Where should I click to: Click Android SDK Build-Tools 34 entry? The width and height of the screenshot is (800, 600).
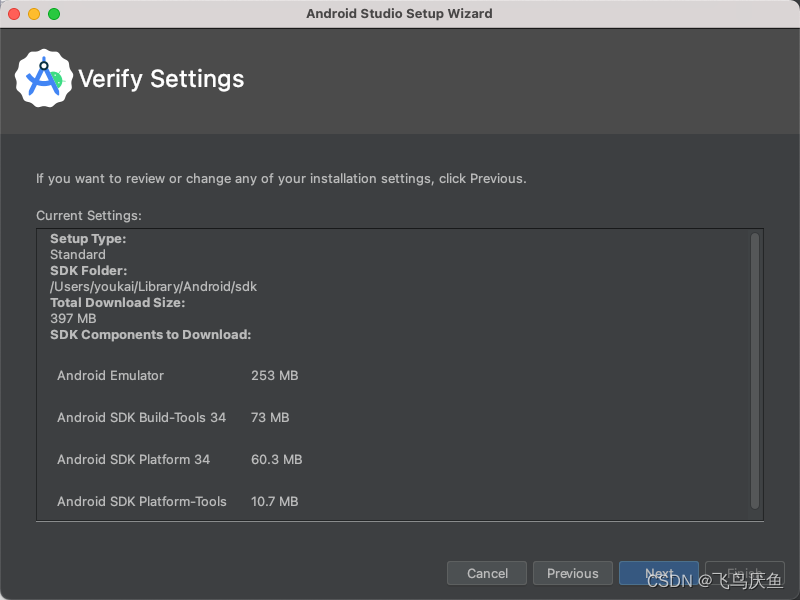141,417
